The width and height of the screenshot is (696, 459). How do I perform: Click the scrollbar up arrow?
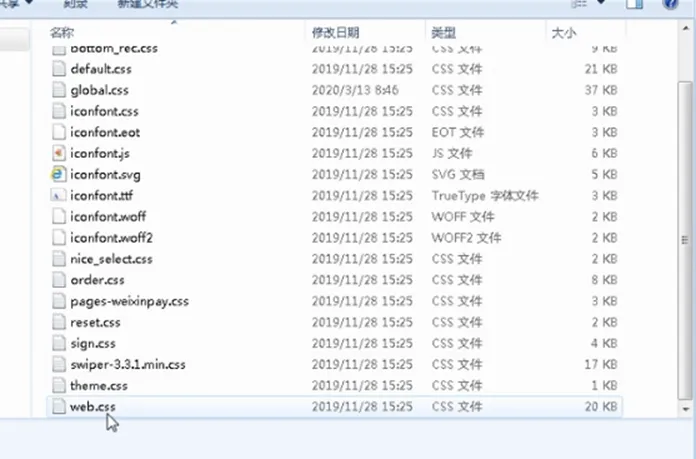(x=686, y=28)
